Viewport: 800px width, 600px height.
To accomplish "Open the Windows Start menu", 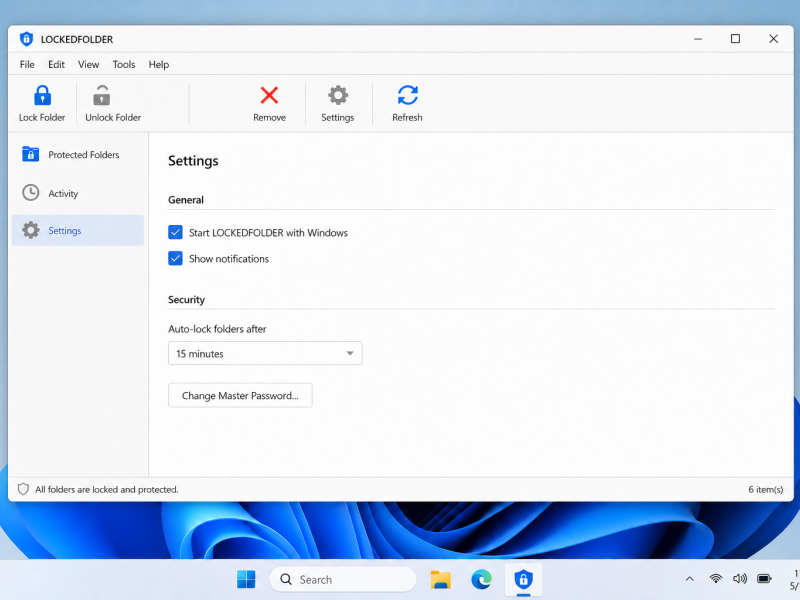I will click(x=246, y=580).
